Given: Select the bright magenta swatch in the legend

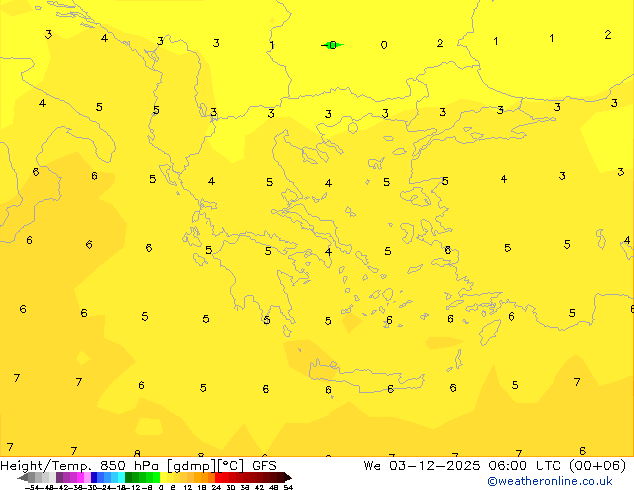Looking at the screenshot, I should click(x=80, y=477).
